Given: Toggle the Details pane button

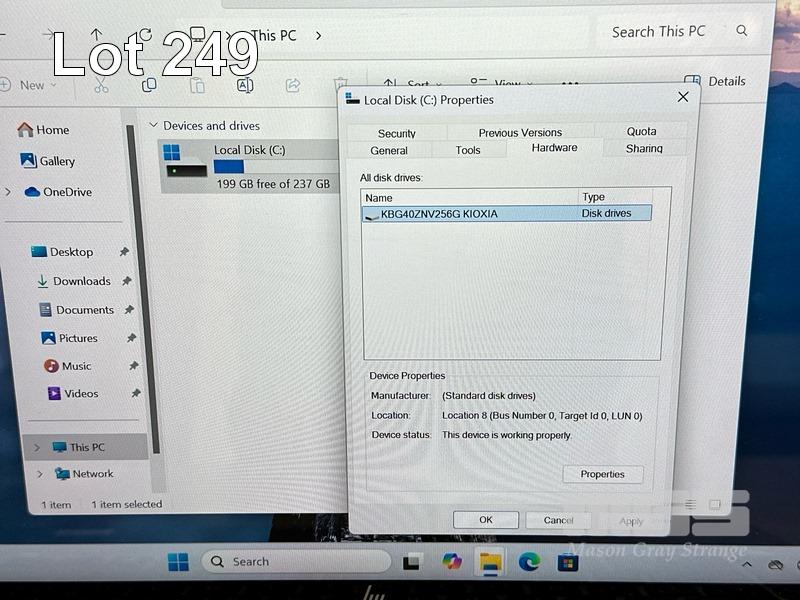Looking at the screenshot, I should [716, 81].
